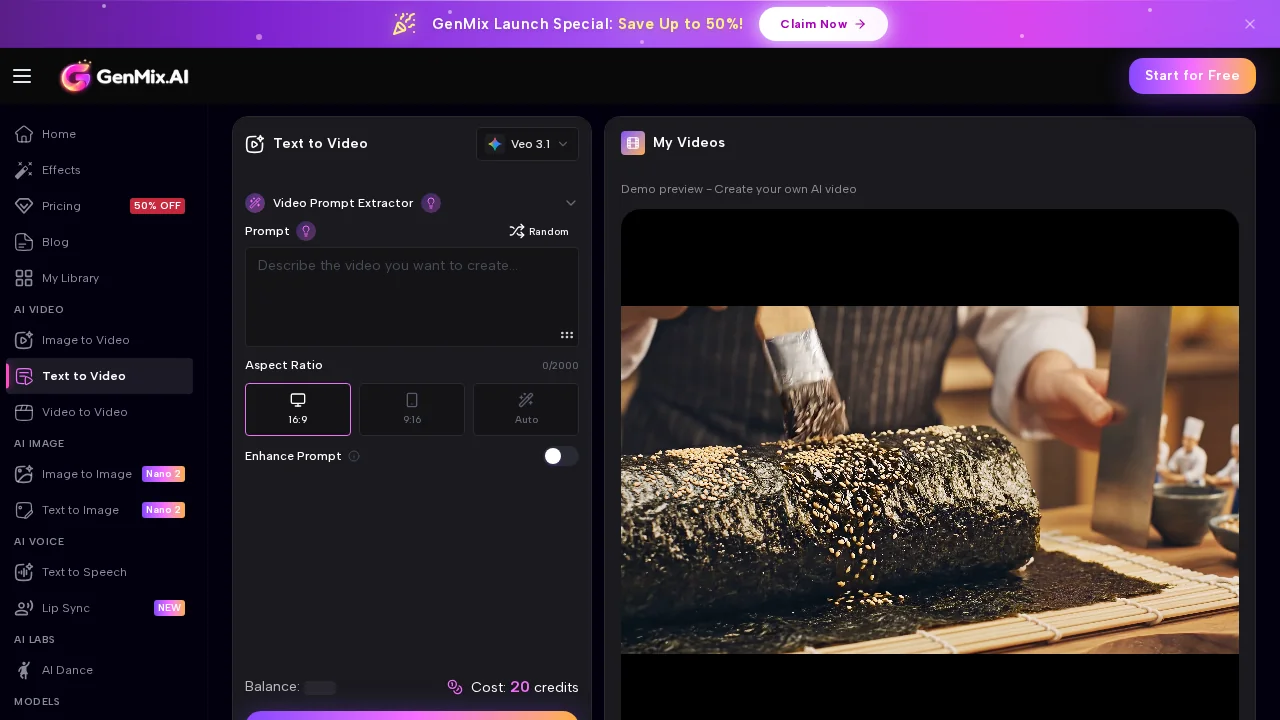This screenshot has height=720, width=1280.
Task: View the Pricing page with 50% OFF badge
Action: (x=61, y=206)
